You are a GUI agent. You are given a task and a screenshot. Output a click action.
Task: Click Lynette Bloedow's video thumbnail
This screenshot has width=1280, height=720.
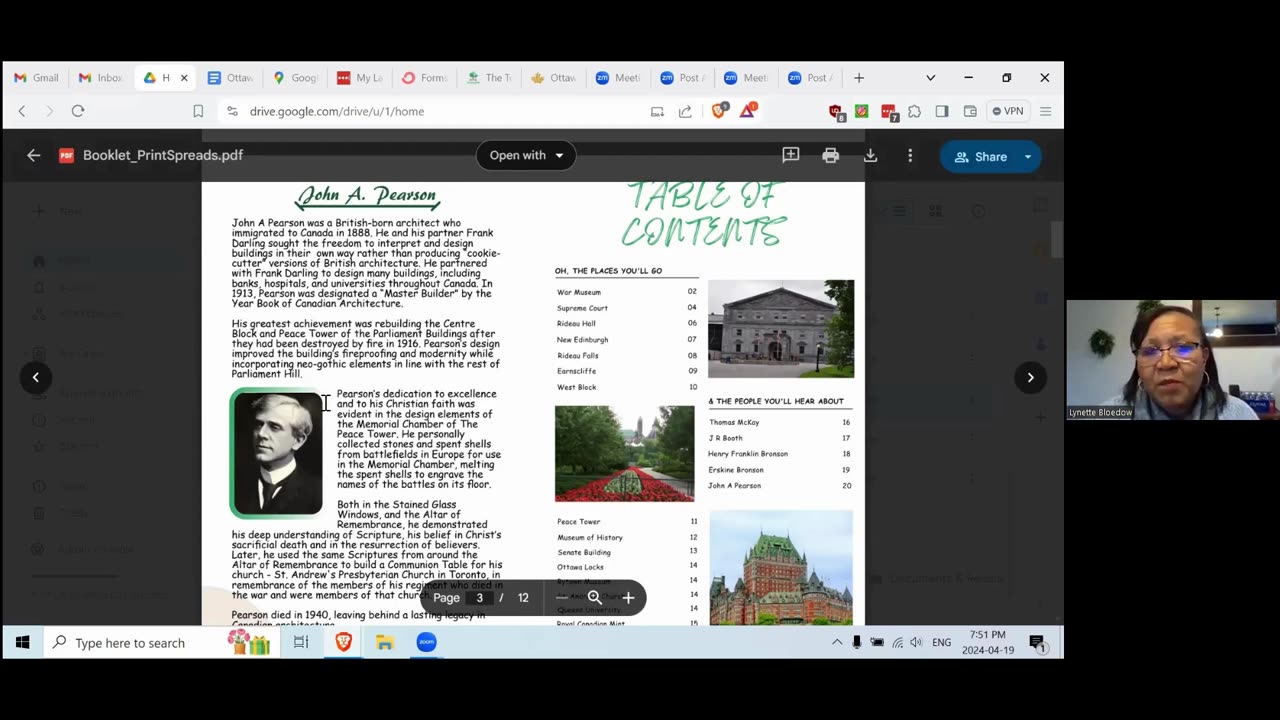(1172, 360)
